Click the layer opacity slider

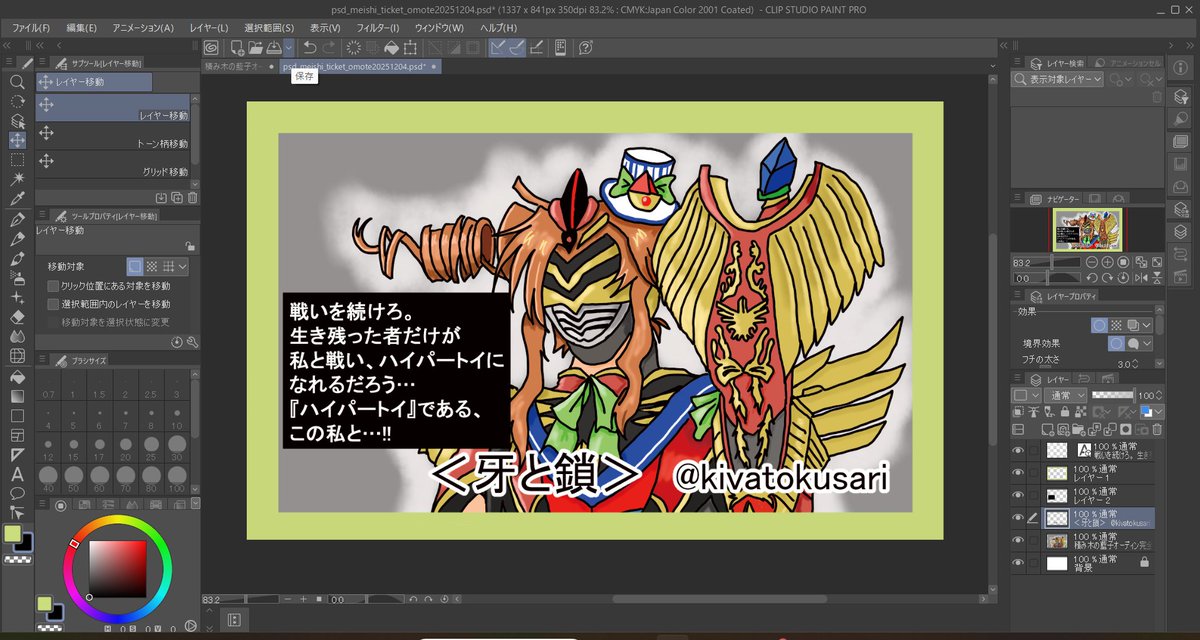[1111, 395]
